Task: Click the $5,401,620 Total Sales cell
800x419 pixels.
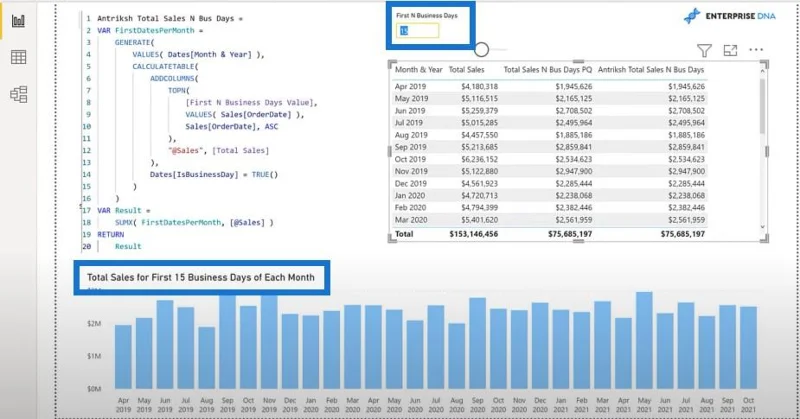Action: (480, 220)
